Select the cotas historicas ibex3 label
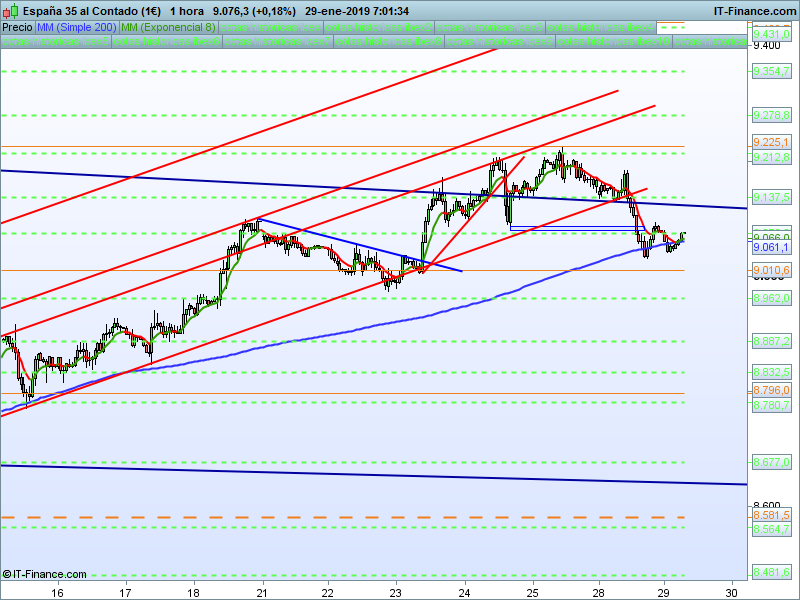Screen dimensions: 800x600 [489, 28]
